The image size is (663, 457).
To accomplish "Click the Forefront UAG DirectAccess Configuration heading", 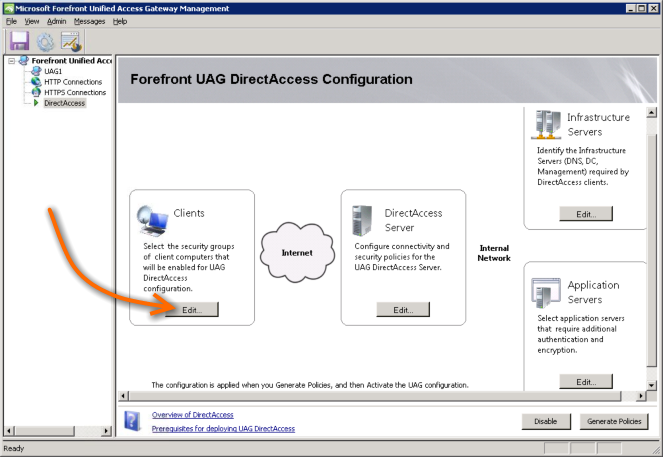I will 271,79.
